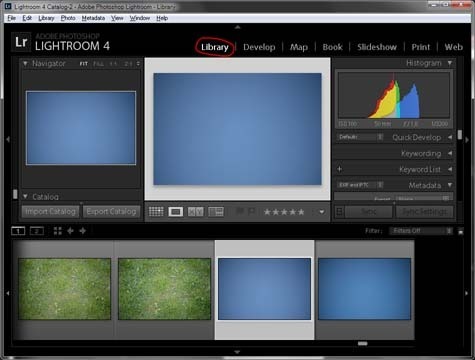Add keyword with plus icon in Keyword List
The image size is (475, 360).
coord(339,169)
